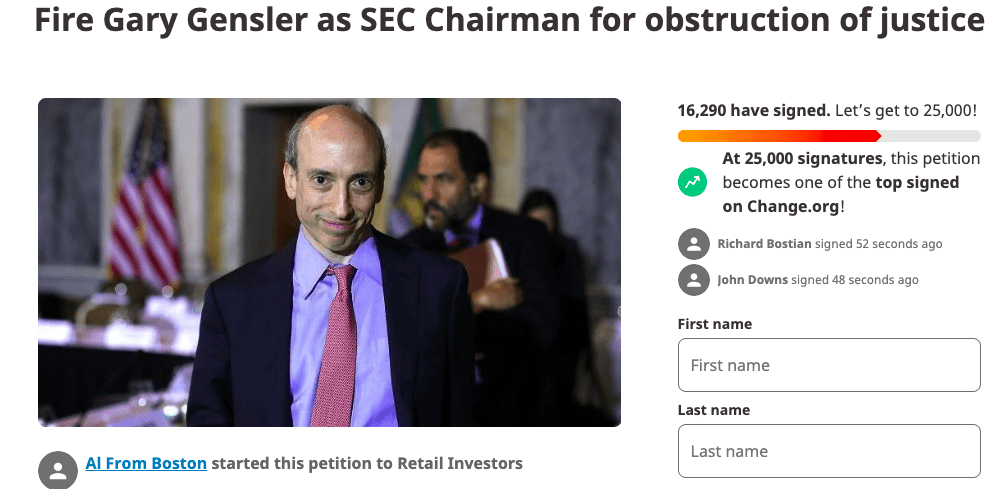Click Richard Bostian's avatar icon

point(694,244)
